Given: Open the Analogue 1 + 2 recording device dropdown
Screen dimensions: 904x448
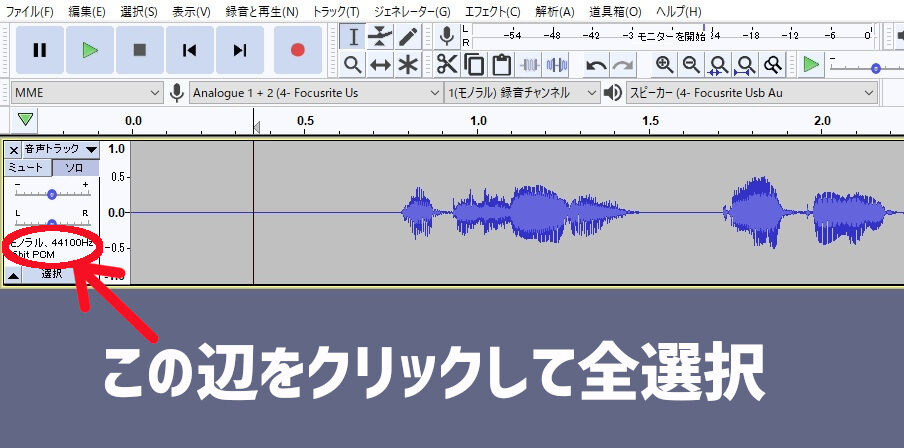Looking at the screenshot, I should 316,93.
